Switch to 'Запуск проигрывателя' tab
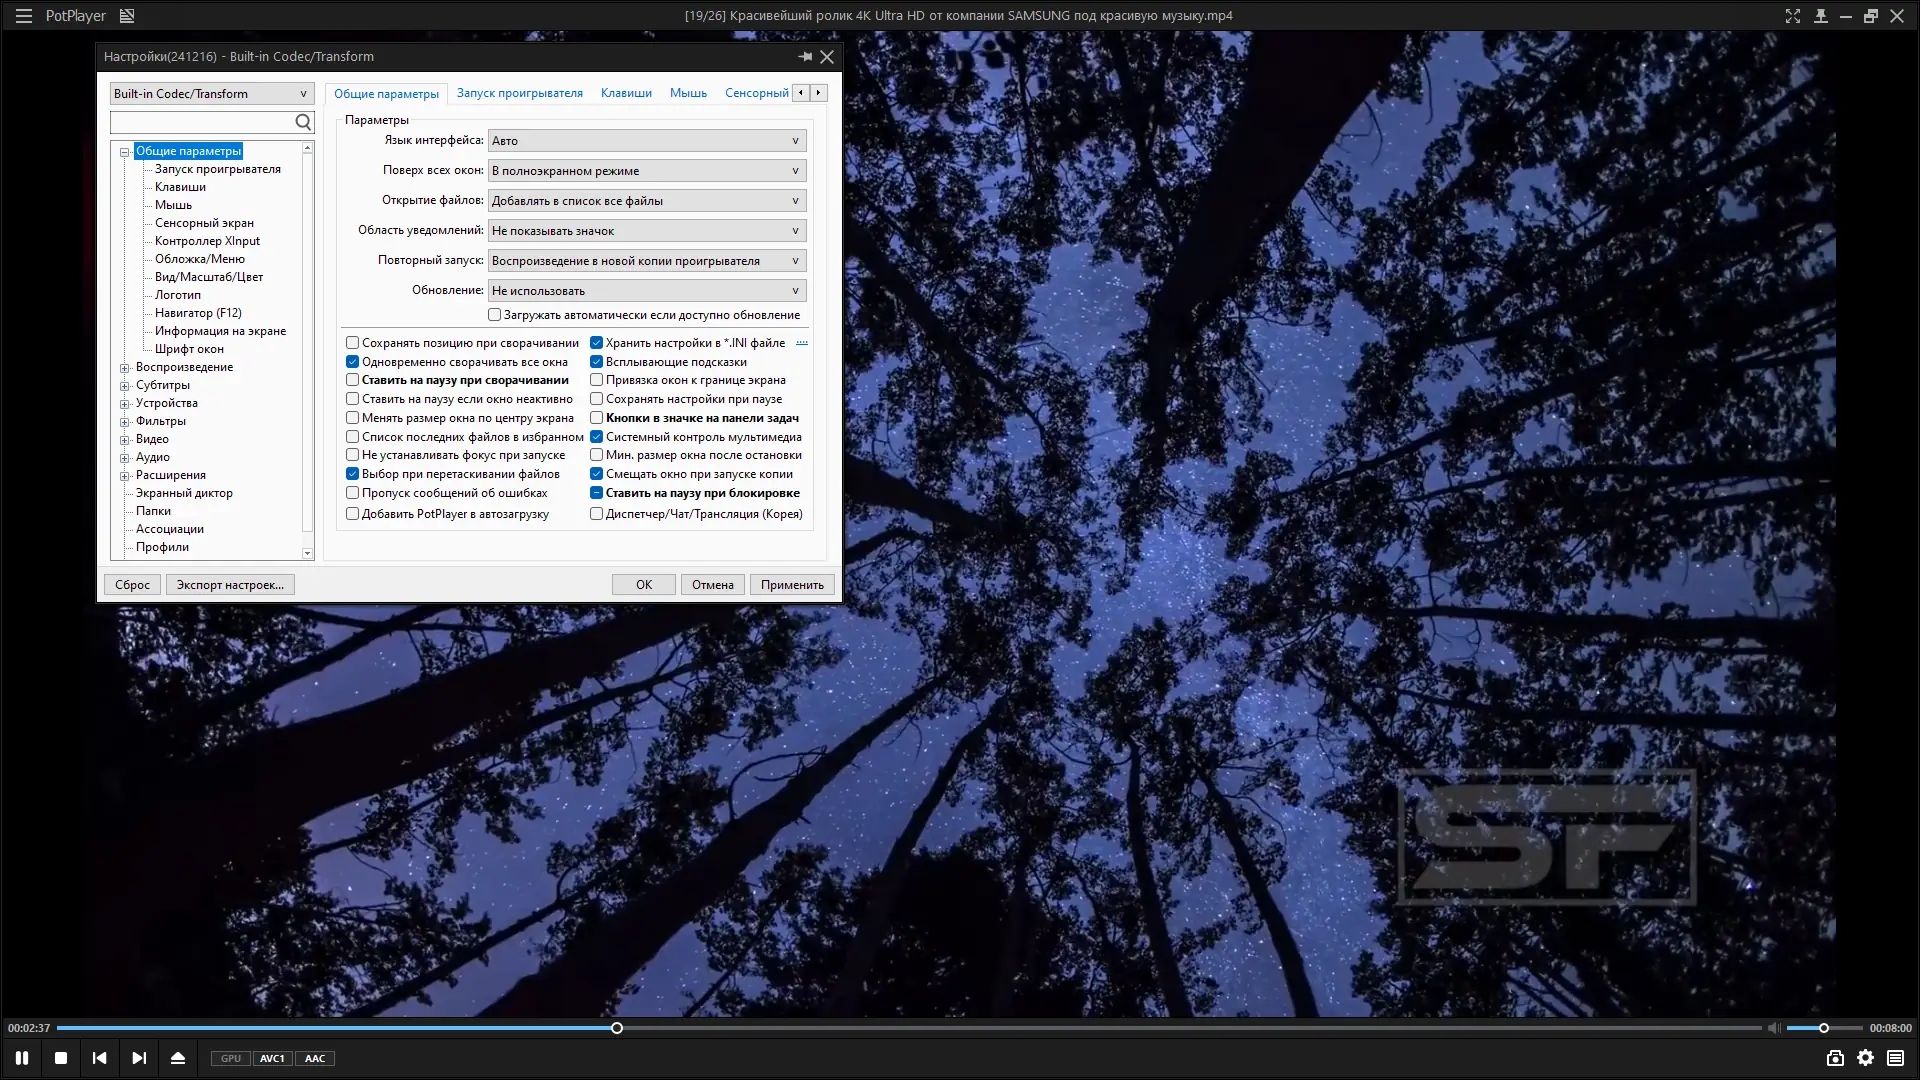Image resolution: width=1920 pixels, height=1080 pixels. (519, 93)
